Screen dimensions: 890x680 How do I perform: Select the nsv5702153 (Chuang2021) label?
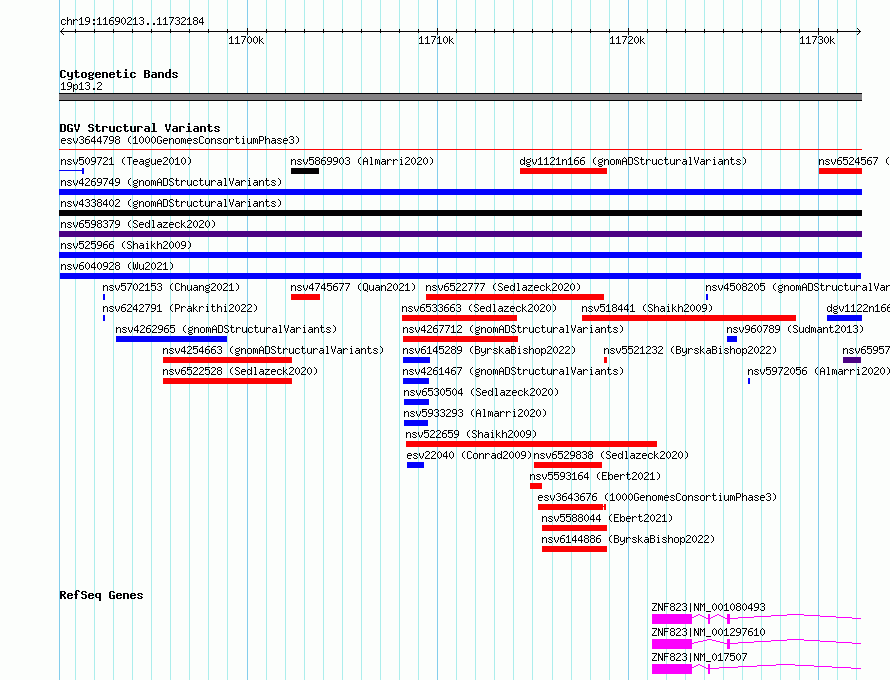[171, 287]
